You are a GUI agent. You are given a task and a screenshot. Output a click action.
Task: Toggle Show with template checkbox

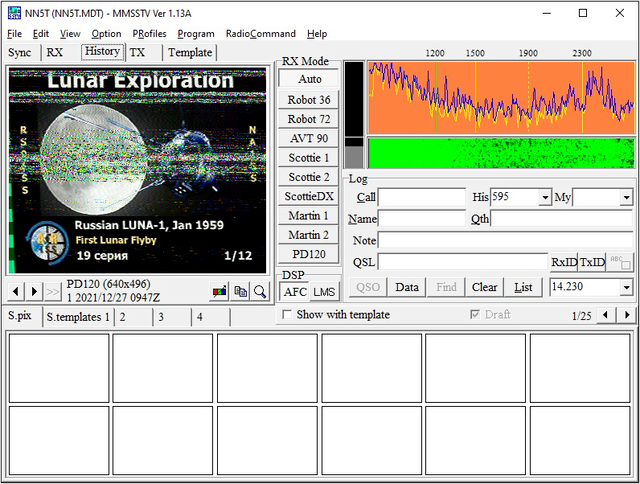(x=287, y=314)
